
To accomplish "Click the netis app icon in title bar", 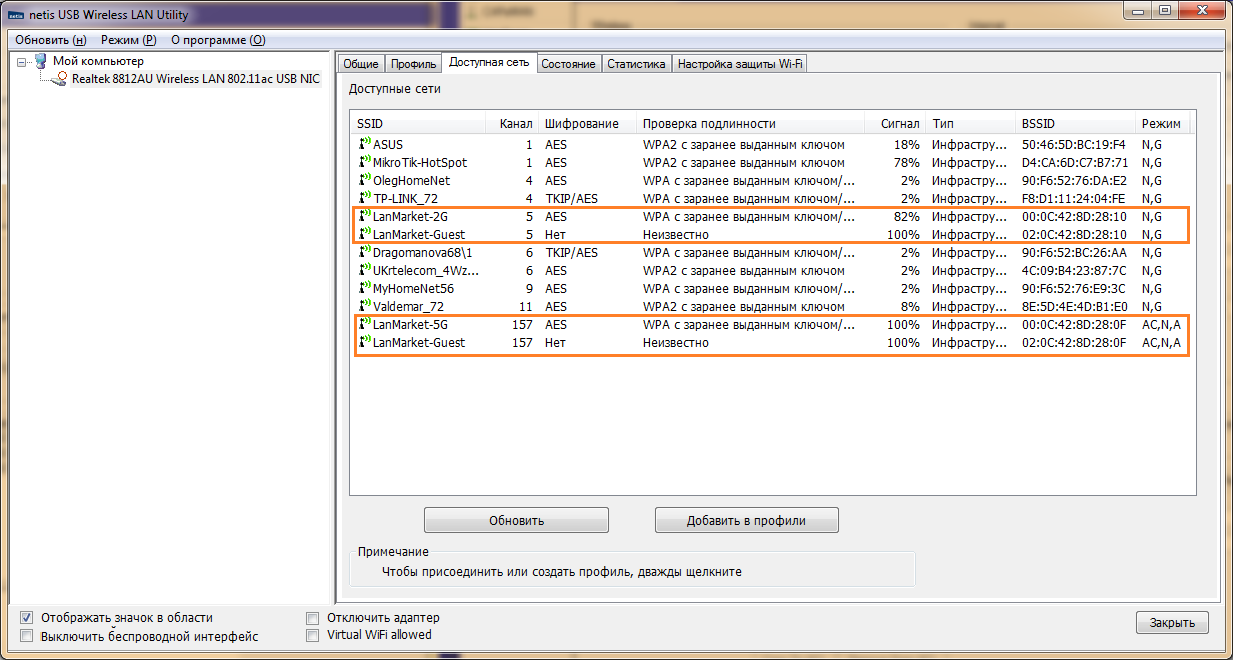I will (x=14, y=15).
